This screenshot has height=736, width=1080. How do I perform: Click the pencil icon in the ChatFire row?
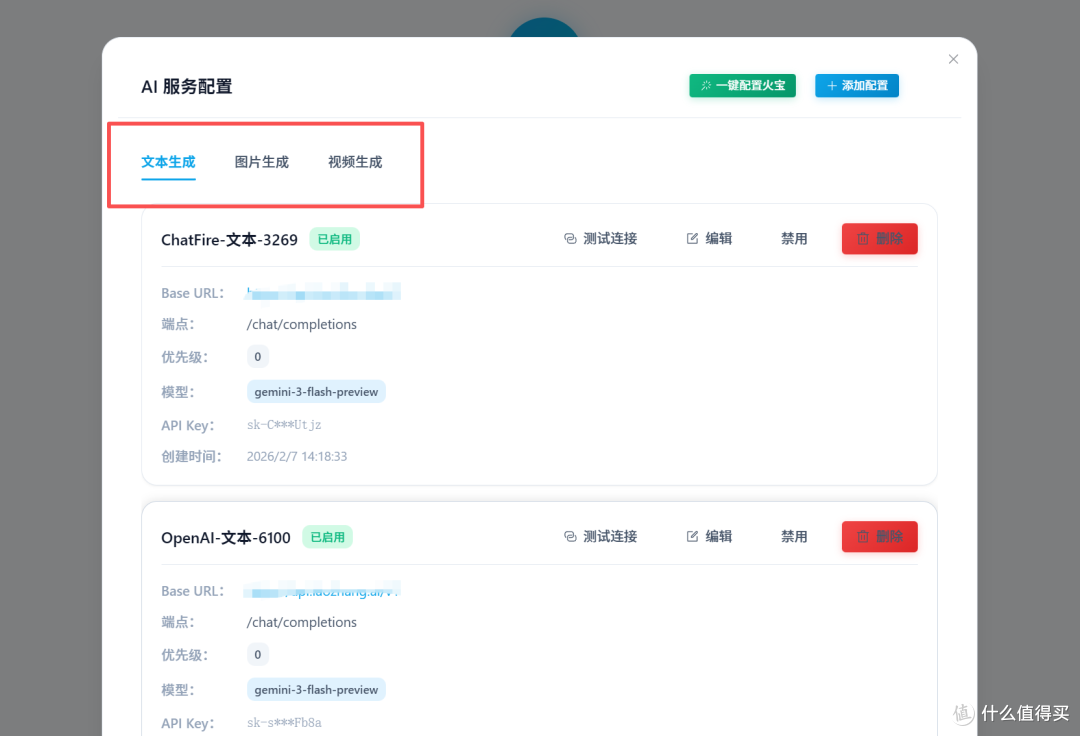[692, 239]
